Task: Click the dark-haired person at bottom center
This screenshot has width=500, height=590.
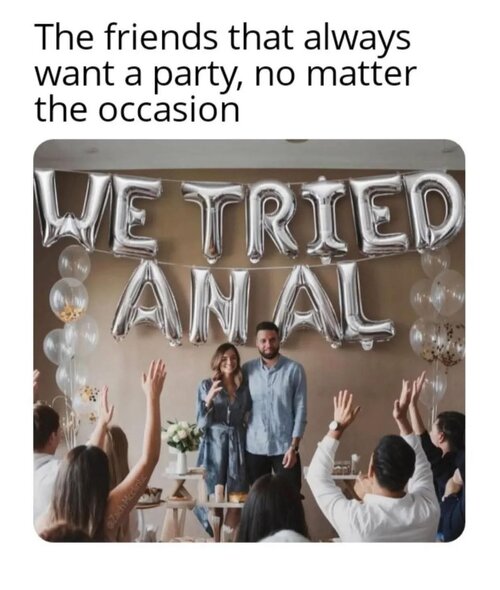Action: (x=272, y=508)
